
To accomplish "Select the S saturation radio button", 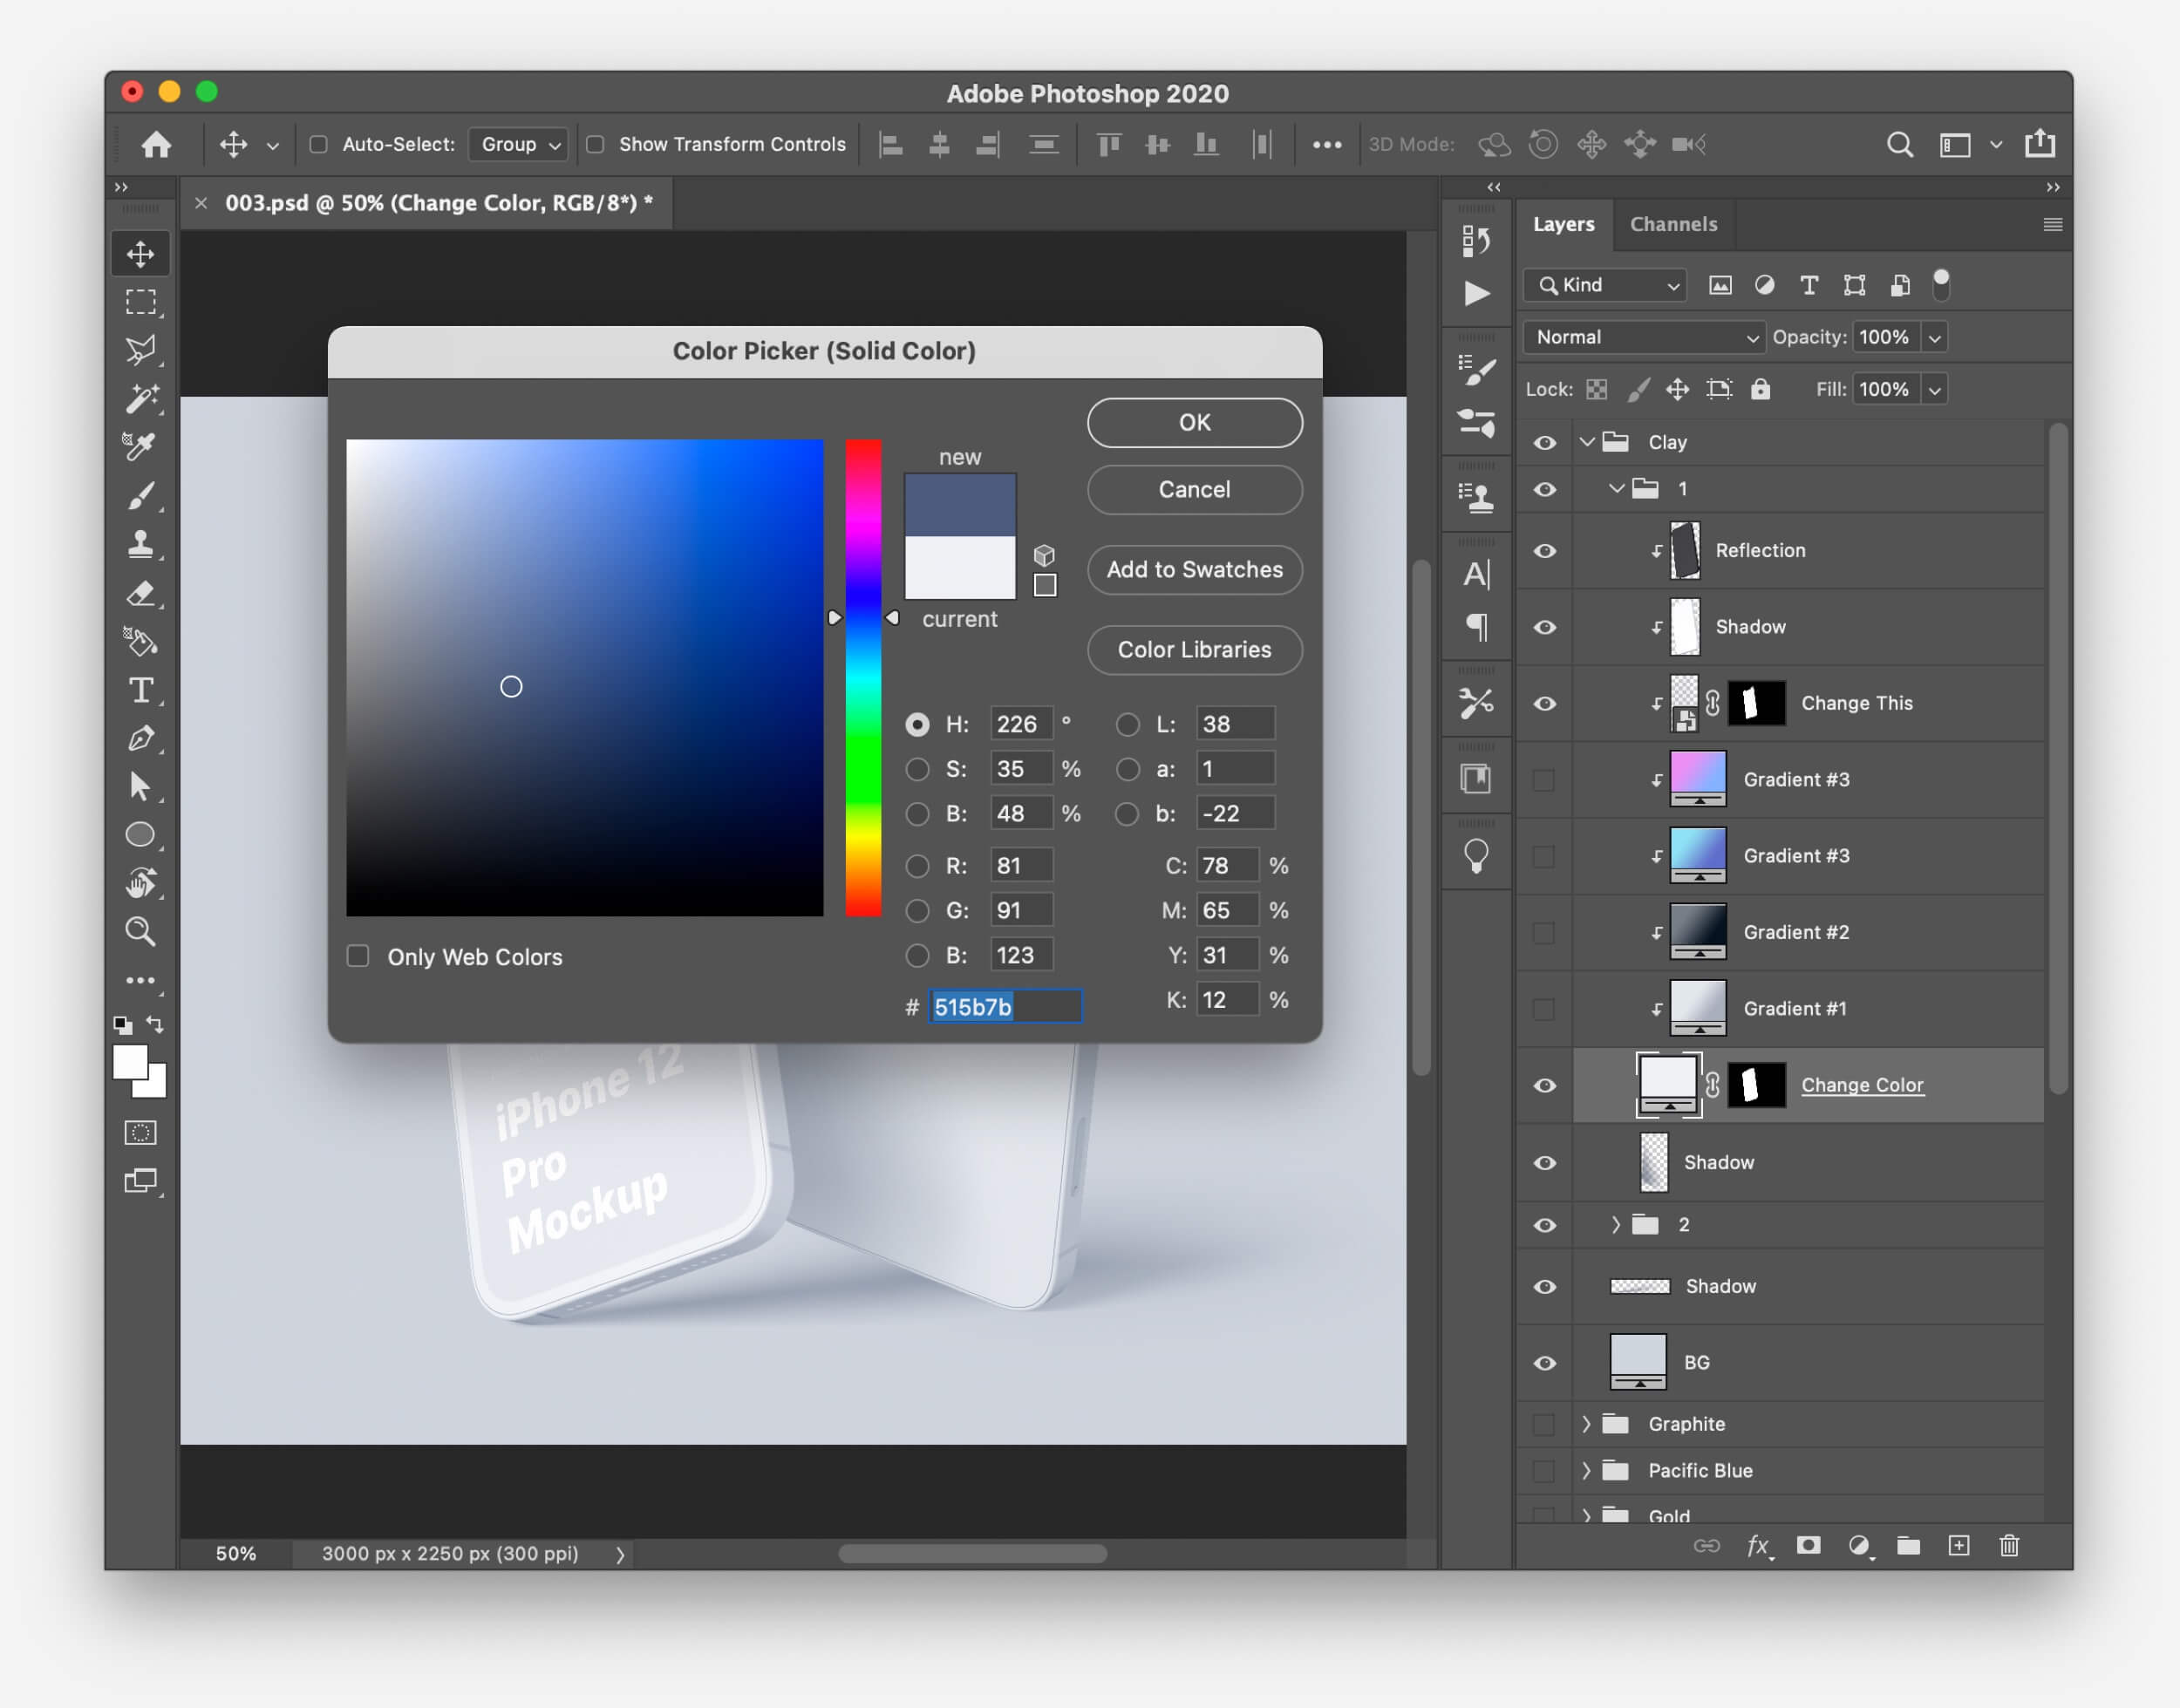I will (917, 769).
